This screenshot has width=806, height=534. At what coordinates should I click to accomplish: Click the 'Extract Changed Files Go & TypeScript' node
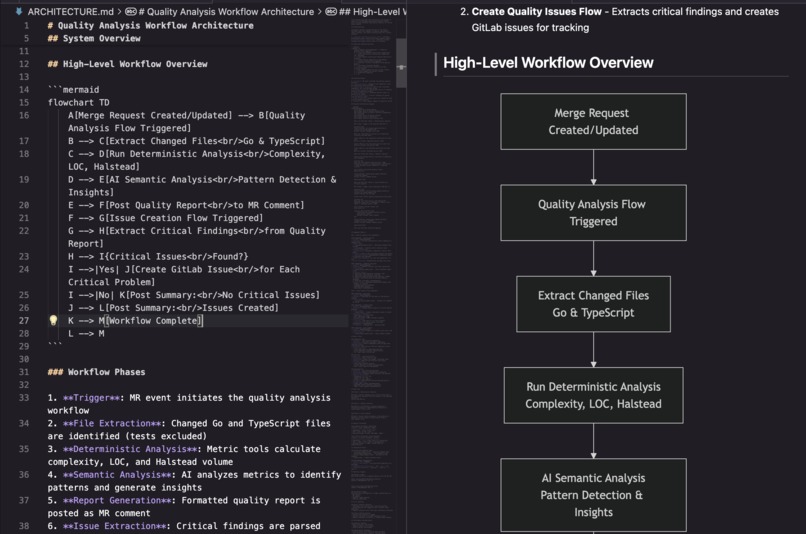tap(593, 304)
